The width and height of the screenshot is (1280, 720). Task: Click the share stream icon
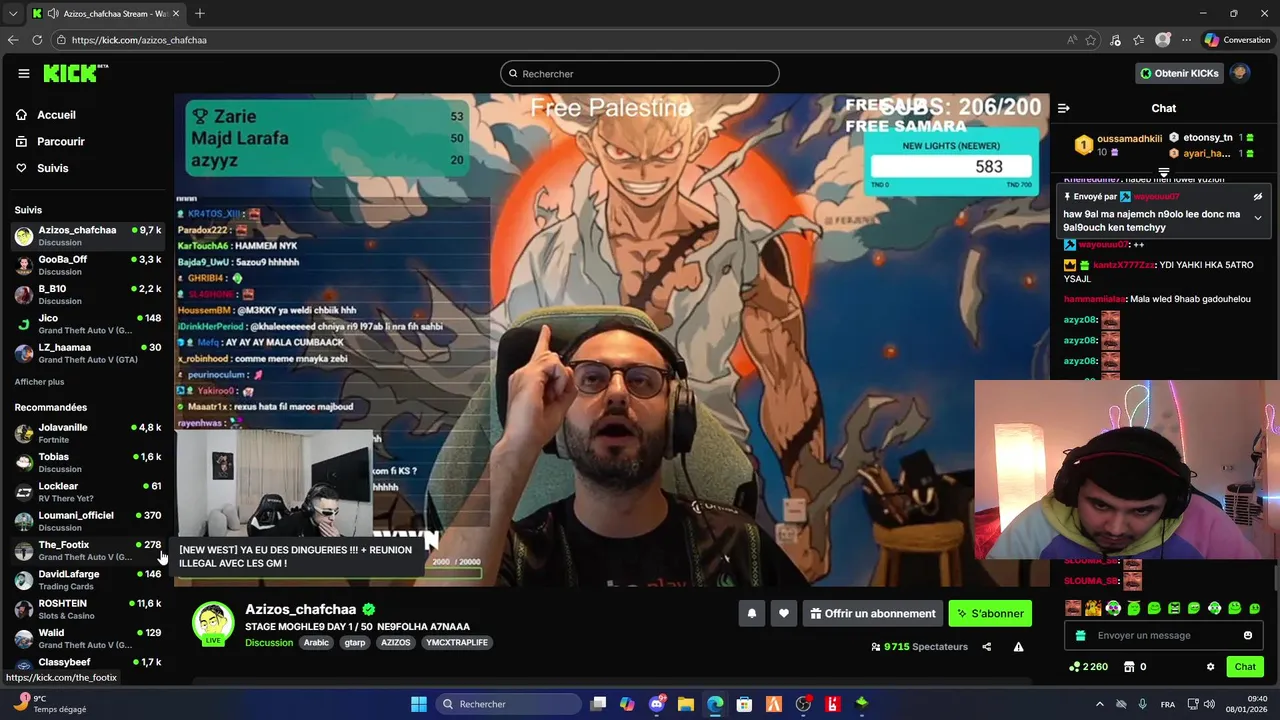987,647
